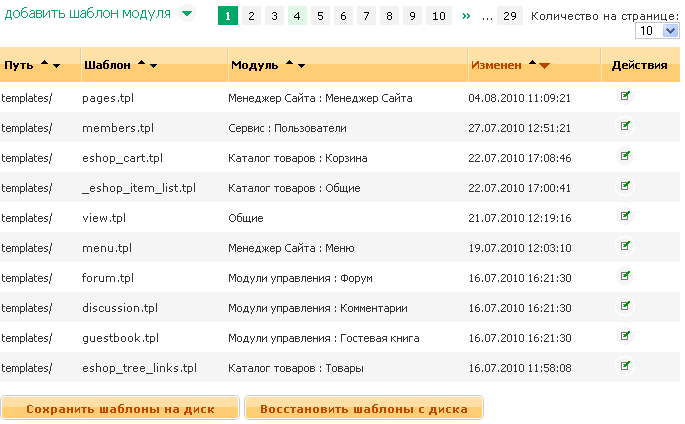Open the items-per-page dropdown showing 10
The height and width of the screenshot is (424, 685).
pos(658,32)
